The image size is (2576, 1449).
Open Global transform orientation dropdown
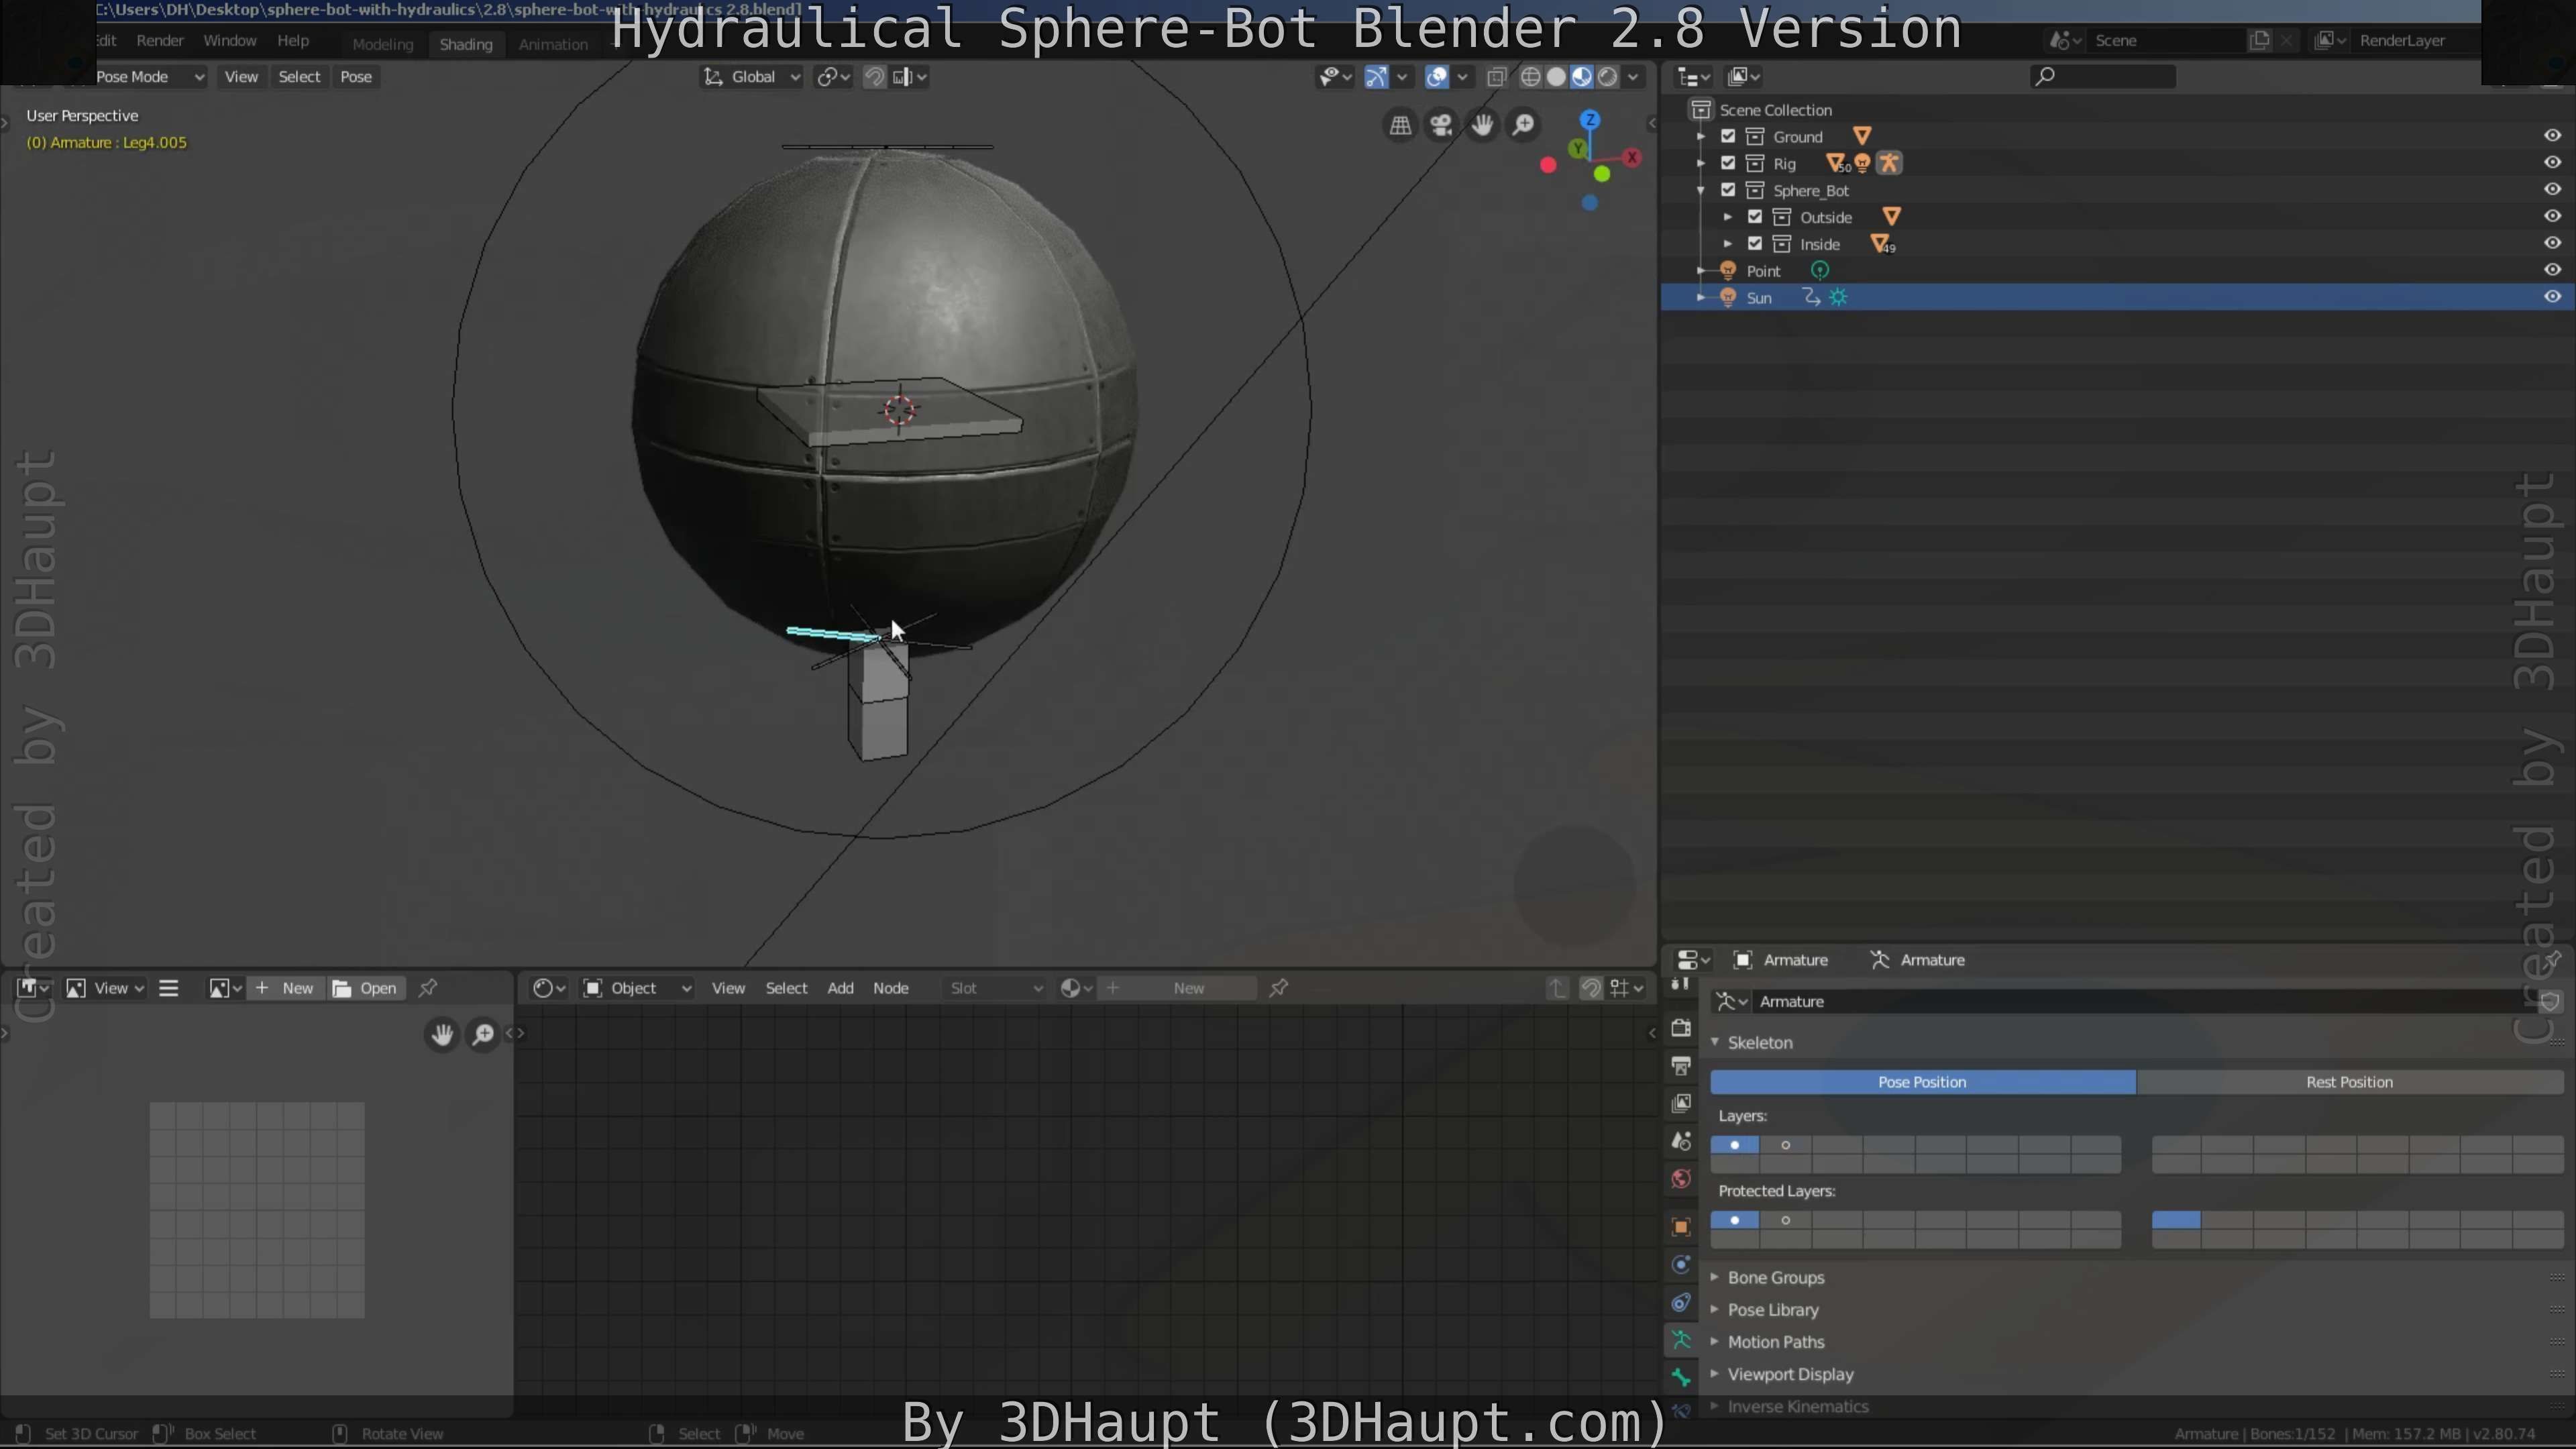pyautogui.click(x=752, y=77)
